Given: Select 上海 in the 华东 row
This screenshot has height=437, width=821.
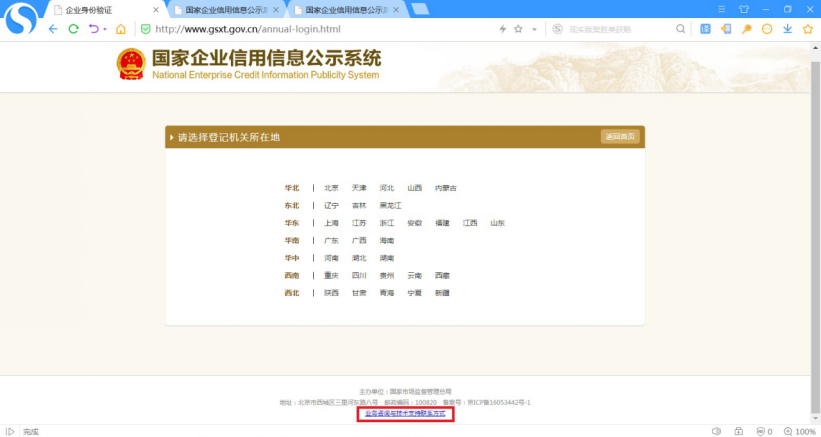Looking at the screenshot, I should [331, 223].
